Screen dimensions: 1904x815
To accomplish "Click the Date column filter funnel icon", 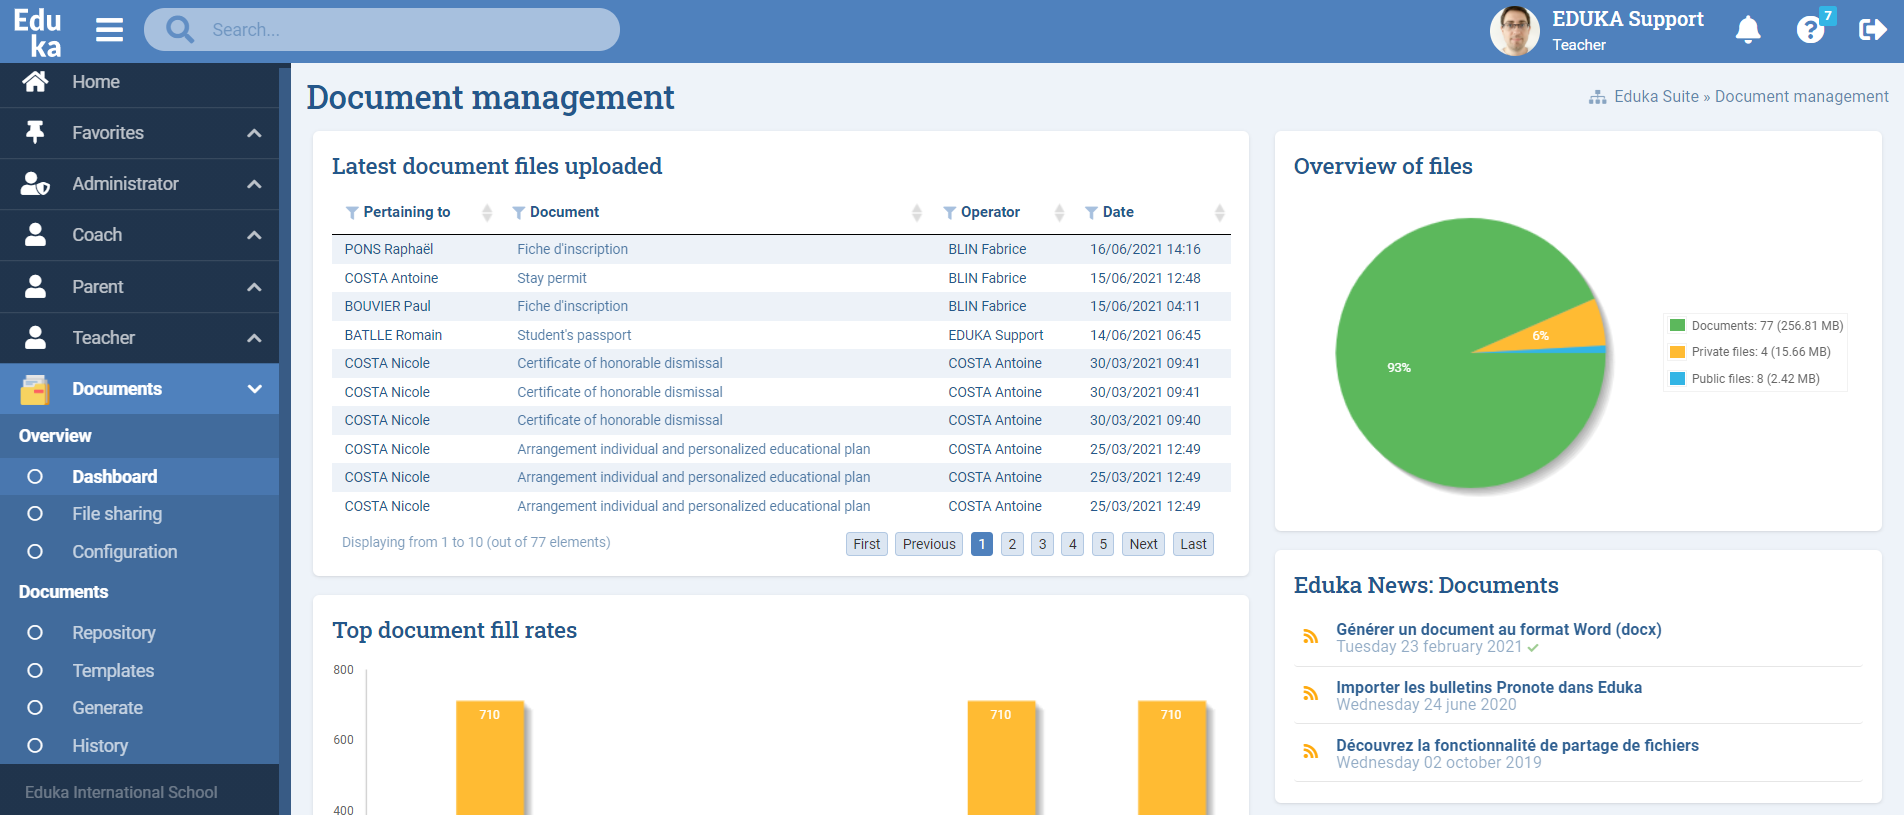I will click(x=1092, y=212).
